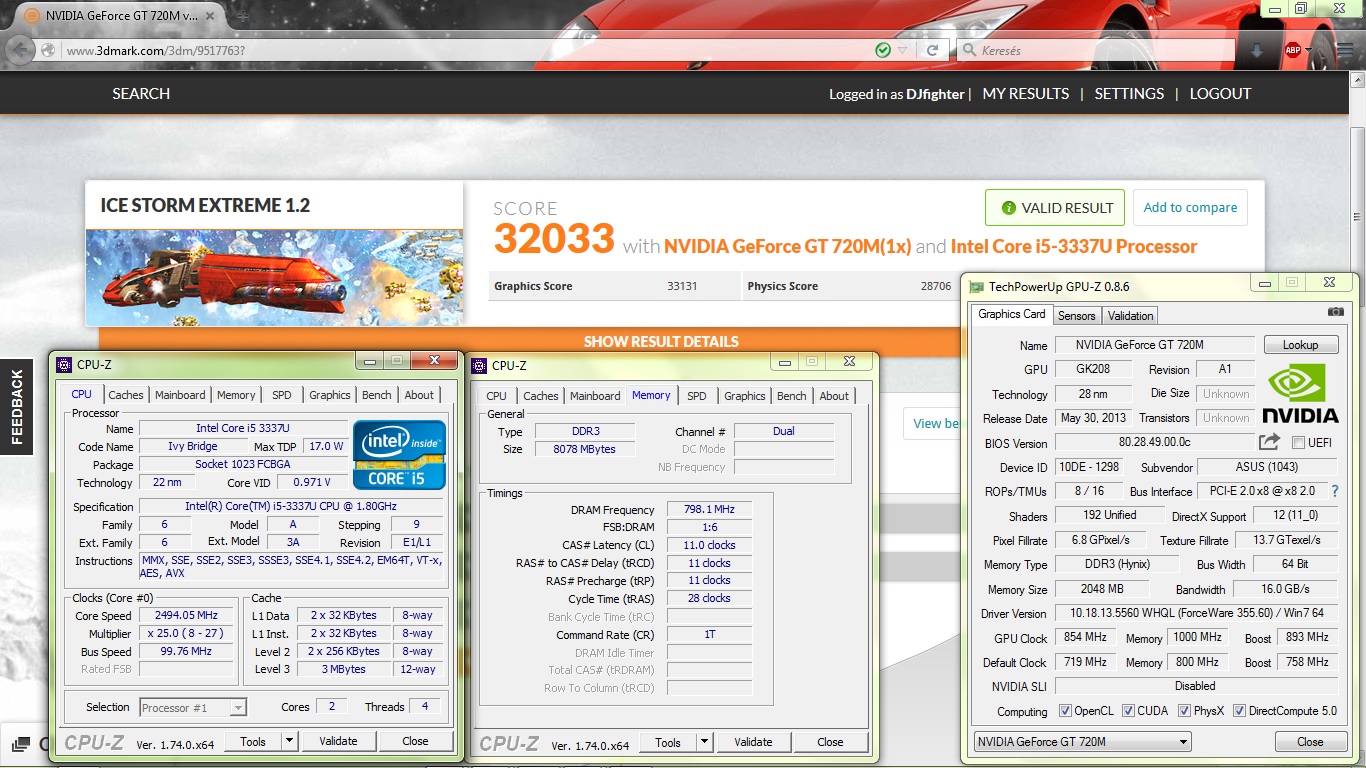This screenshot has height=768, width=1366.
Task: Click the NVIDIA GeForce GT 720M(1x) link
Action: pos(788,246)
